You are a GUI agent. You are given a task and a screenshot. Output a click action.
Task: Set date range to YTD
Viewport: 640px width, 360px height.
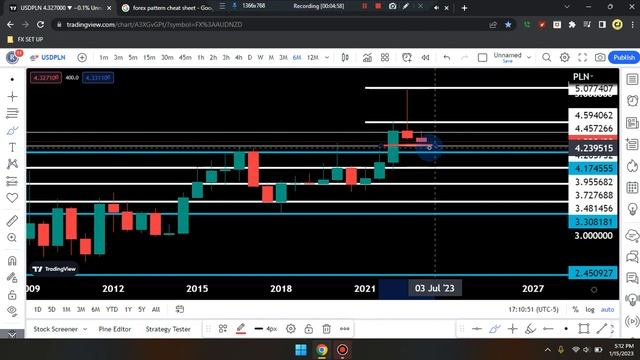pos(112,309)
